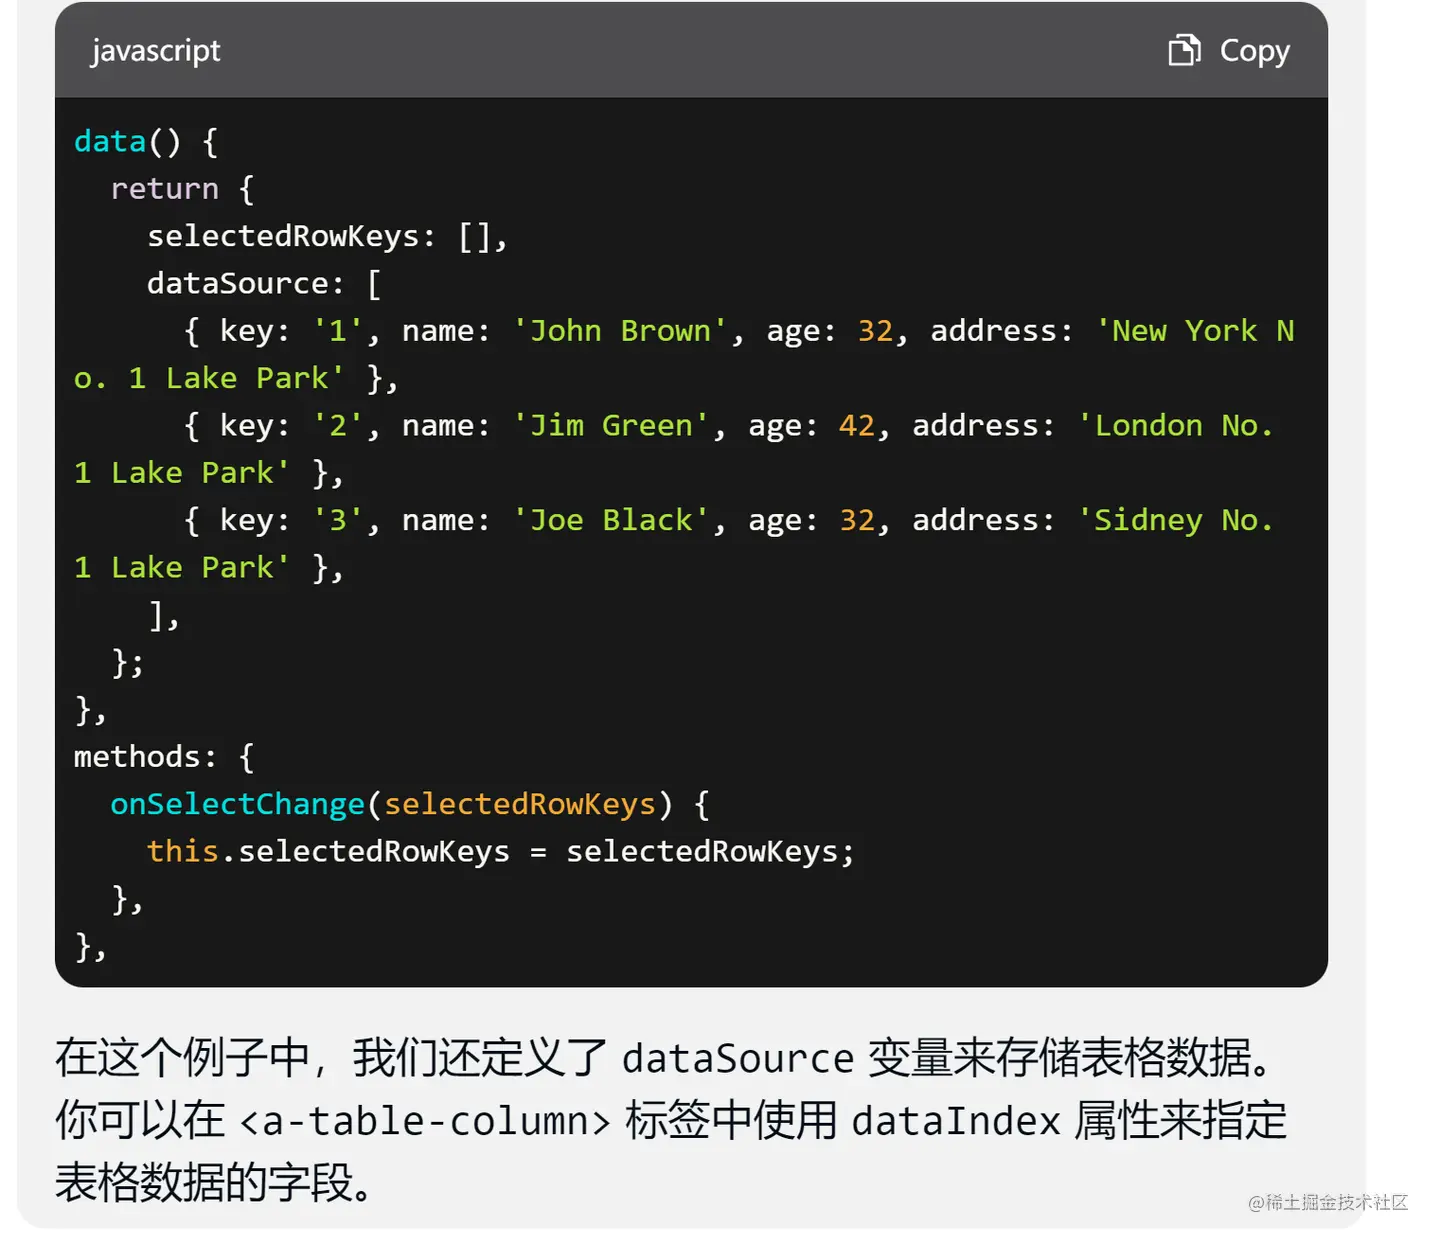Click the 'London No. address string

click(x=1175, y=426)
